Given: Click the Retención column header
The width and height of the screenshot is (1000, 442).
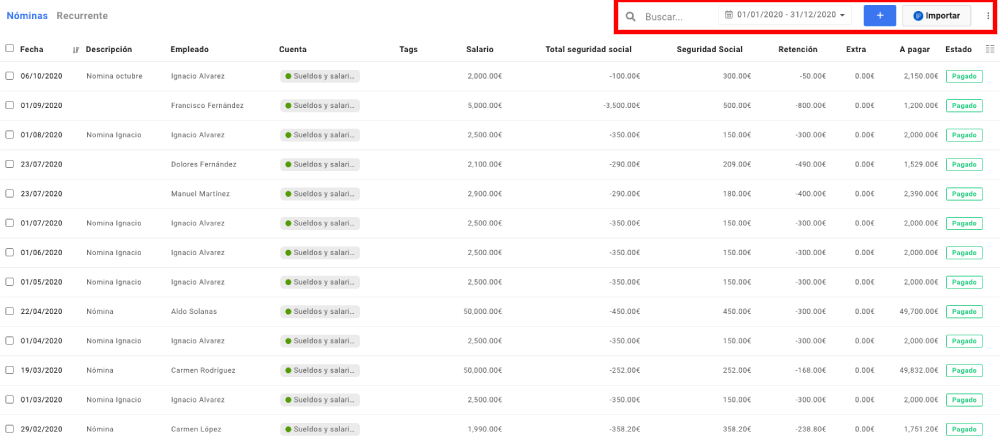Looking at the screenshot, I should coord(798,49).
